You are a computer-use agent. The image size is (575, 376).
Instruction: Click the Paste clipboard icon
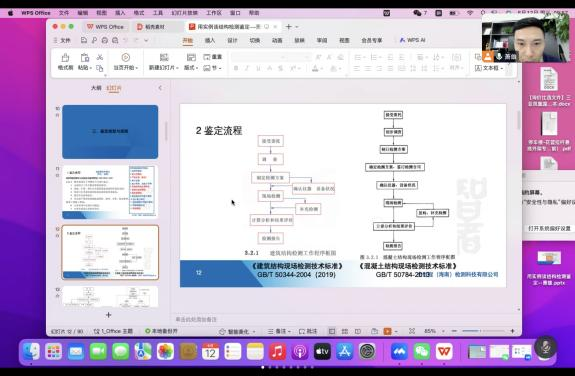click(85, 58)
